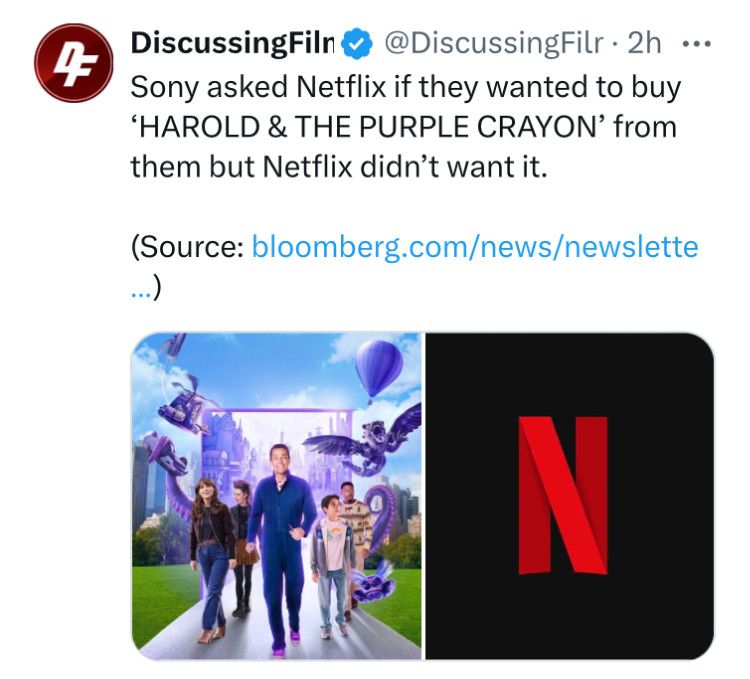Click the blue verified checkmark badge

pyautogui.click(x=357, y=44)
